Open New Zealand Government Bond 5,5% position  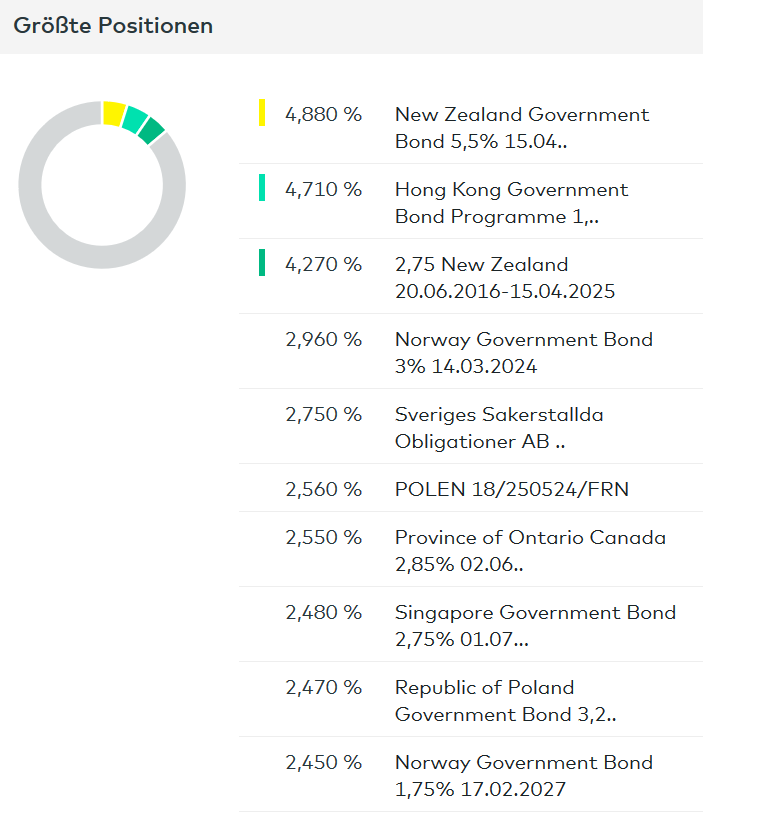click(x=521, y=128)
